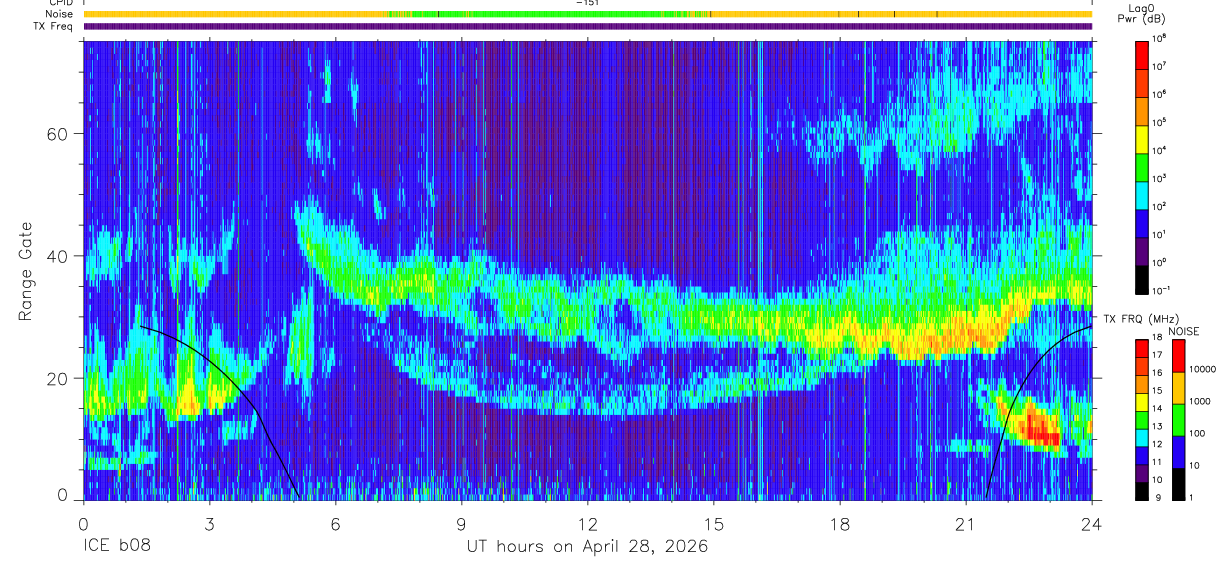Click the '9' value at TX FRQ scale bottom
1228x567 pixels.
(x=1160, y=497)
